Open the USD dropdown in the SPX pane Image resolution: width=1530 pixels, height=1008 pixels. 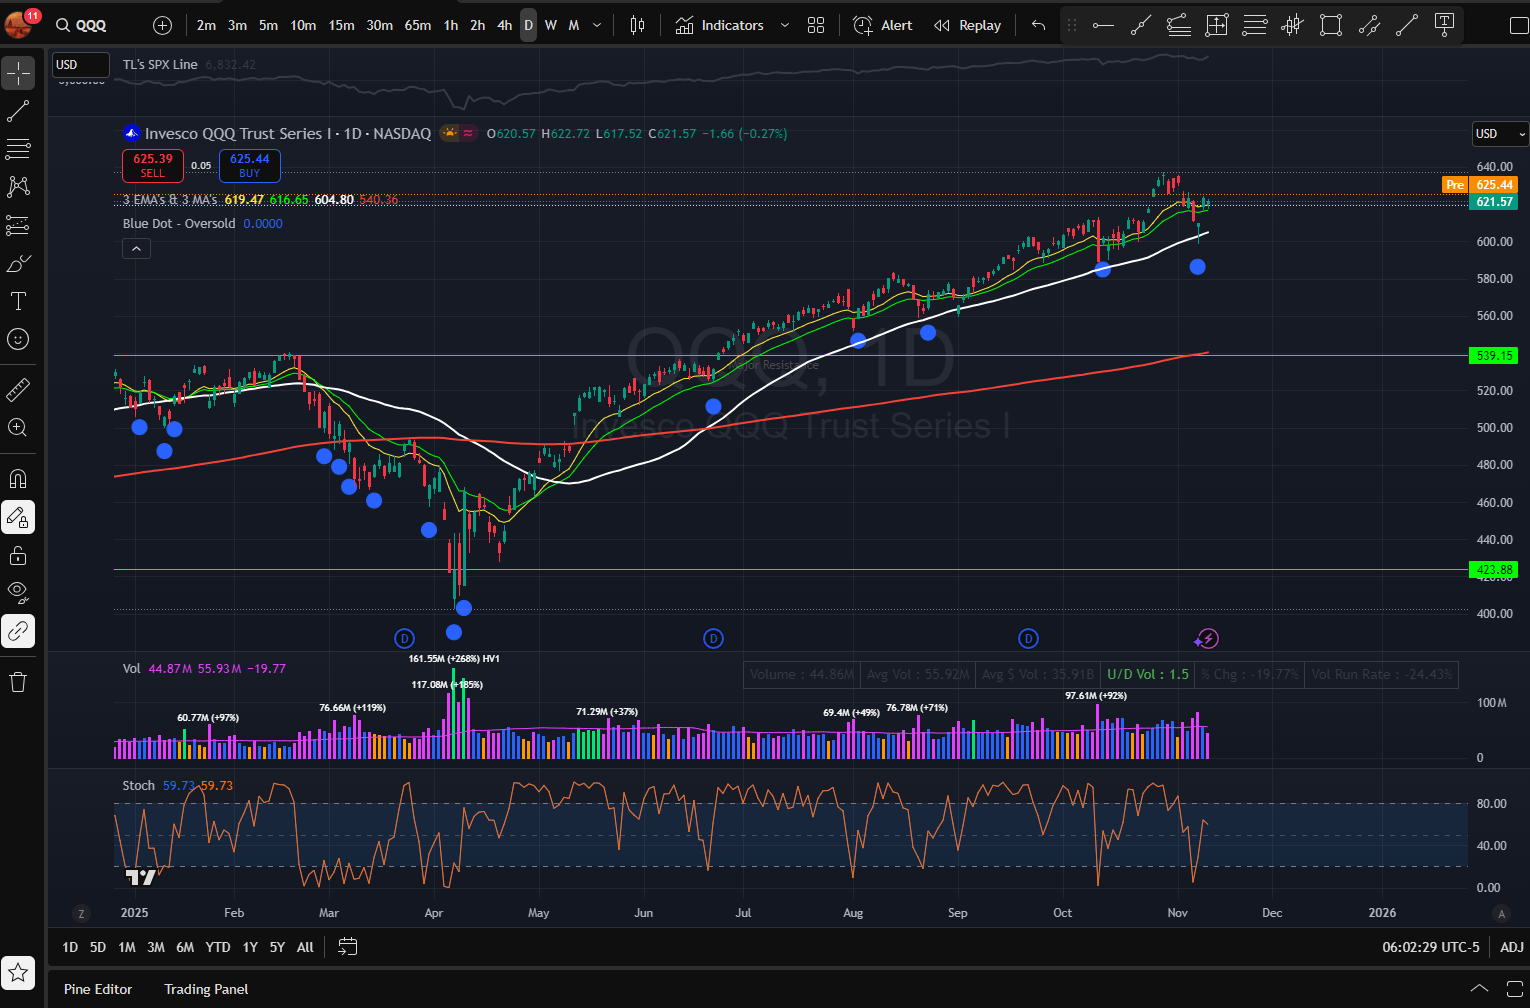(x=80, y=65)
